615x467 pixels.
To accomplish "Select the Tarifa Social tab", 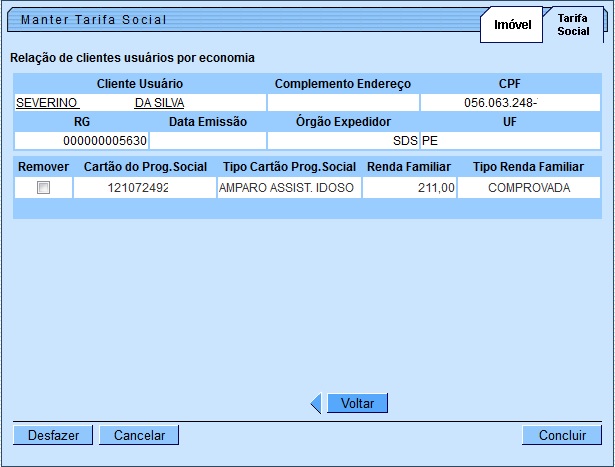I will pyautogui.click(x=573, y=24).
